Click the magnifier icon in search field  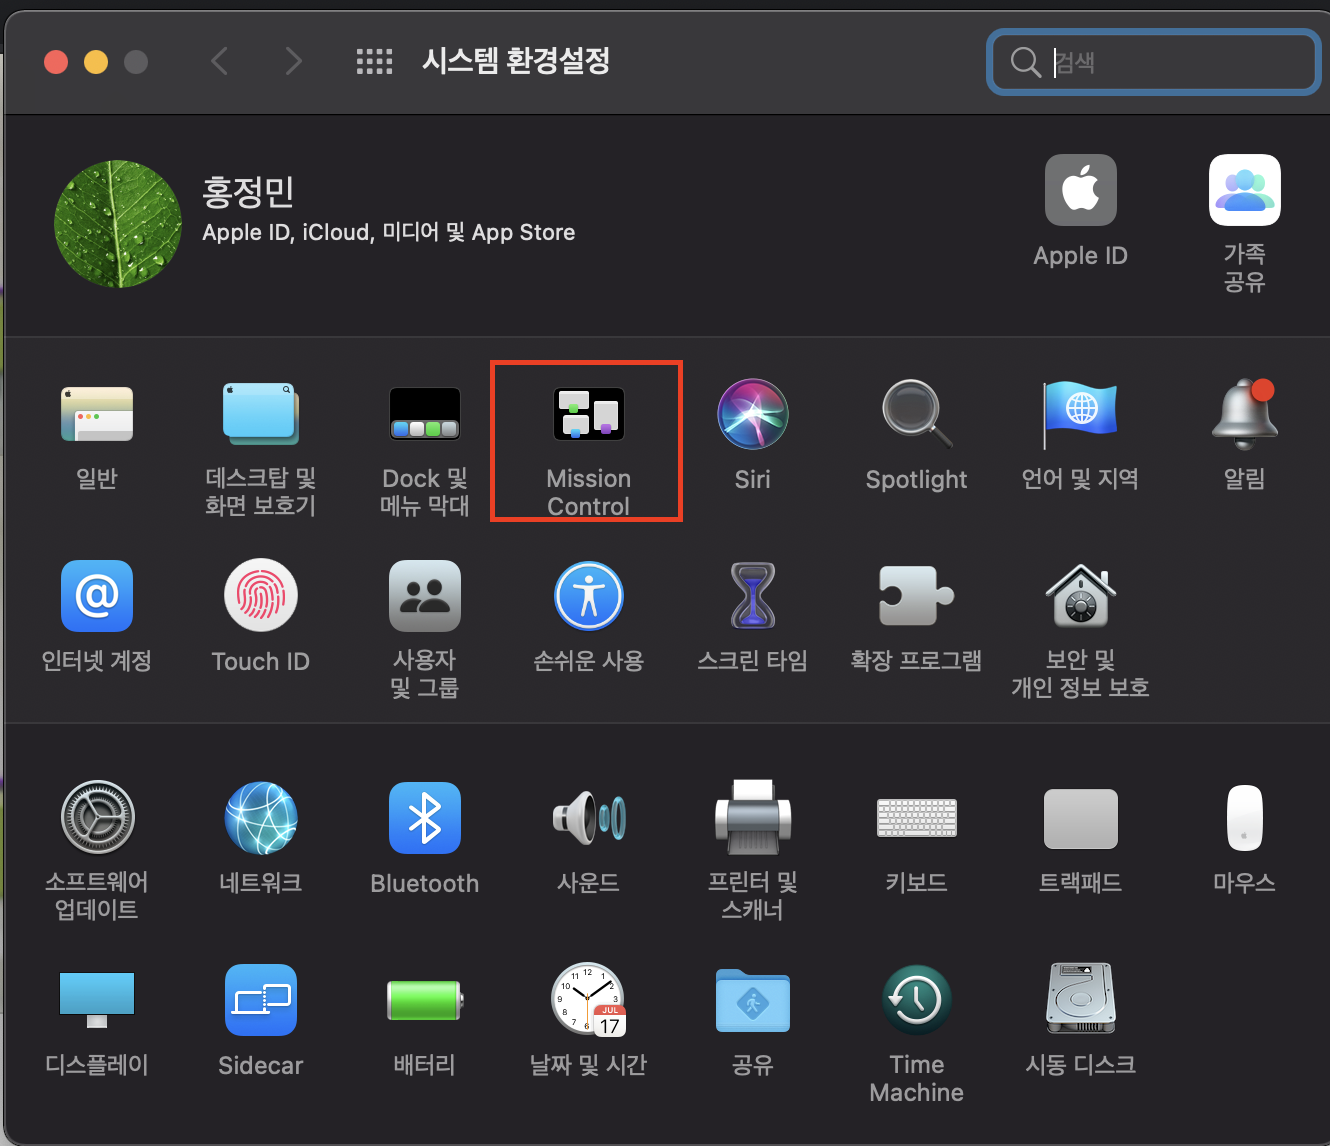pyautogui.click(x=1025, y=62)
